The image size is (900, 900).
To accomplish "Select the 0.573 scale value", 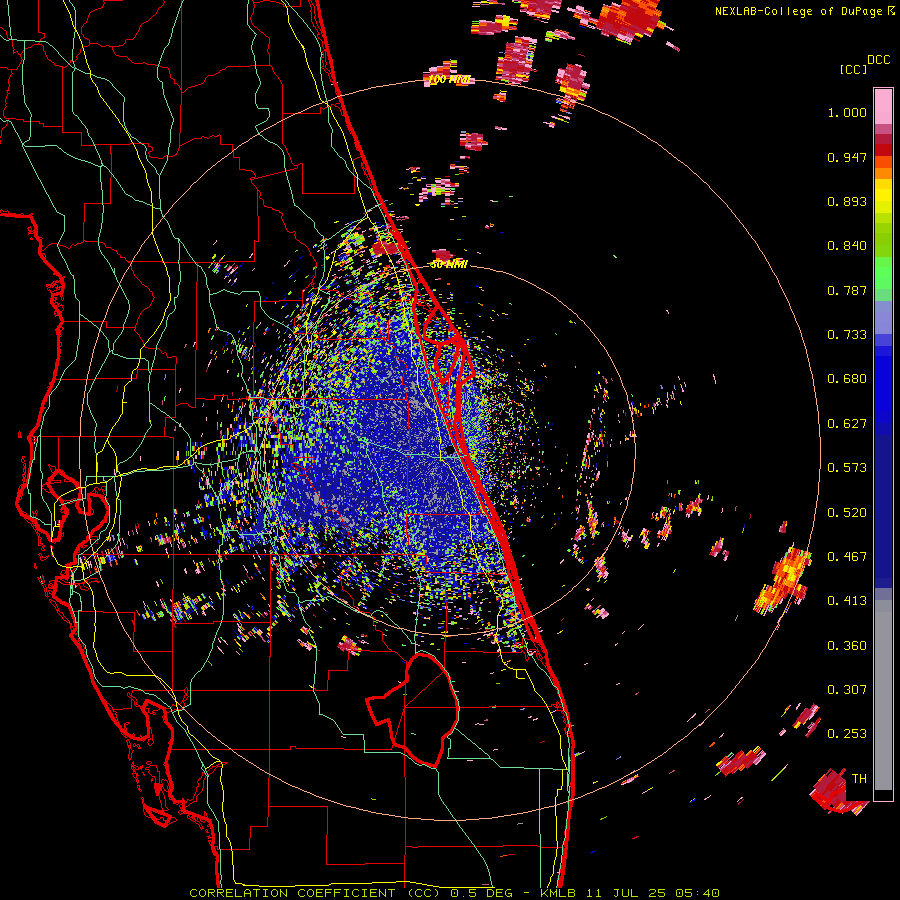I will [847, 468].
